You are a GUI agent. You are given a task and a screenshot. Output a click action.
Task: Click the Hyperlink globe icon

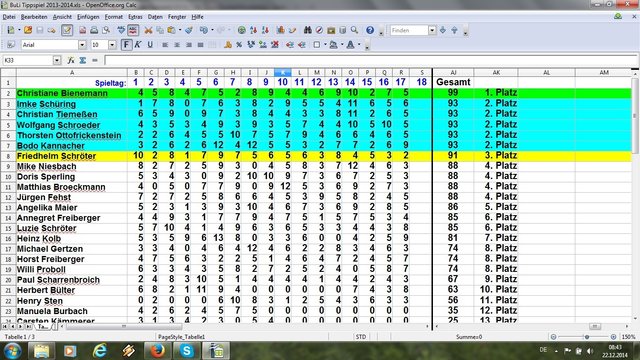click(242, 30)
